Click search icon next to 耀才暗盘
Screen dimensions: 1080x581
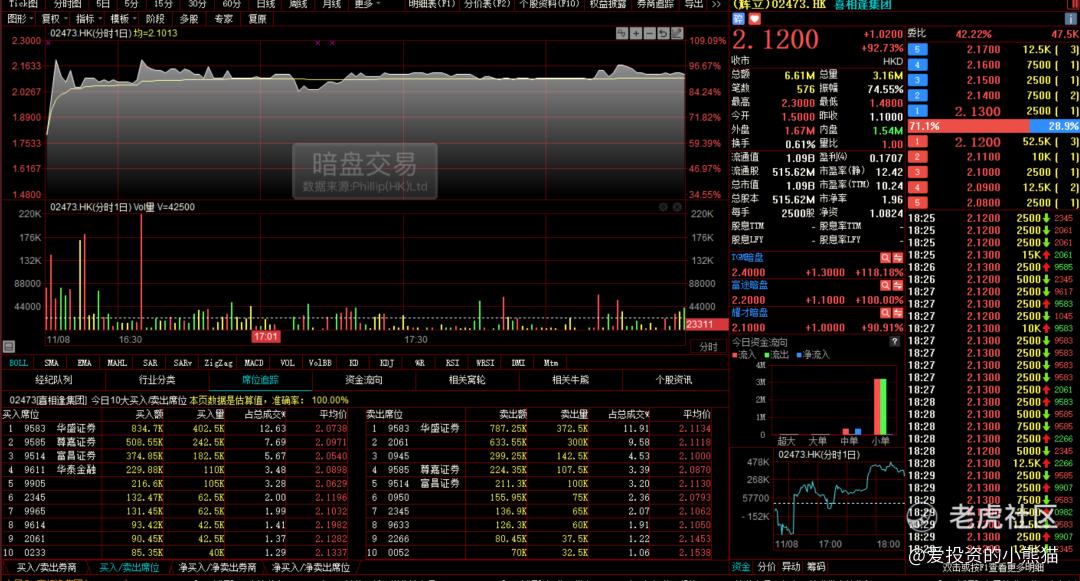[885, 313]
